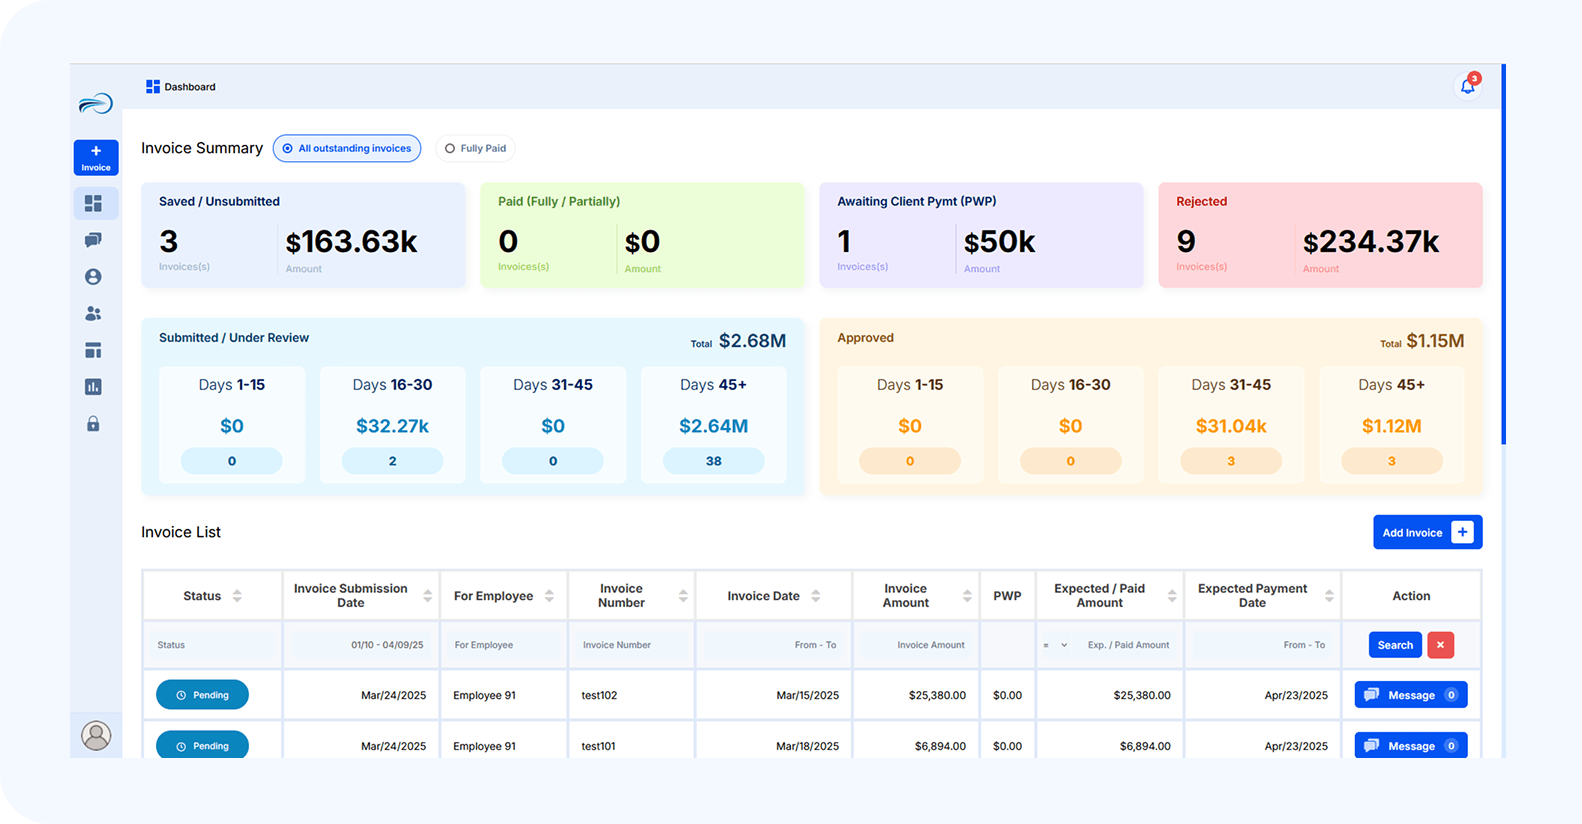The width and height of the screenshot is (1582, 824).
Task: Click the Dashboard title in header
Action: pos(190,87)
